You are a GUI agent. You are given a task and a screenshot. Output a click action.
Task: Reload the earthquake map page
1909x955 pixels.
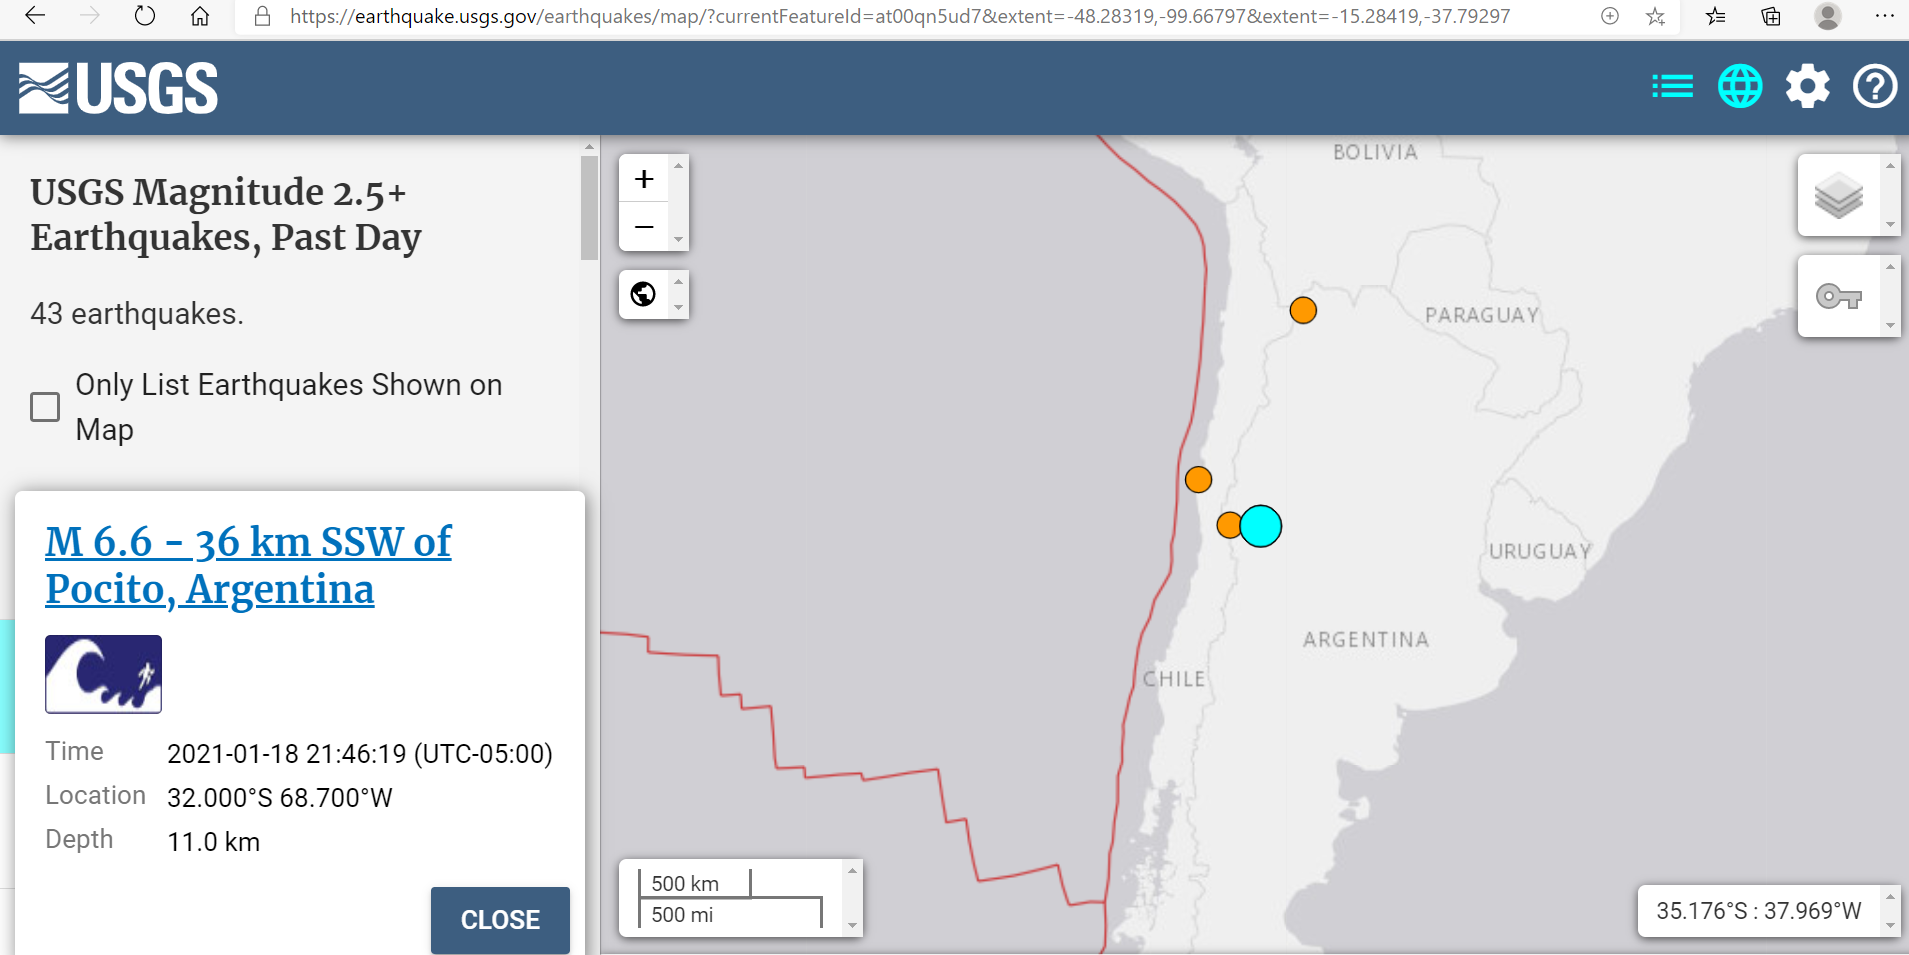pos(145,16)
